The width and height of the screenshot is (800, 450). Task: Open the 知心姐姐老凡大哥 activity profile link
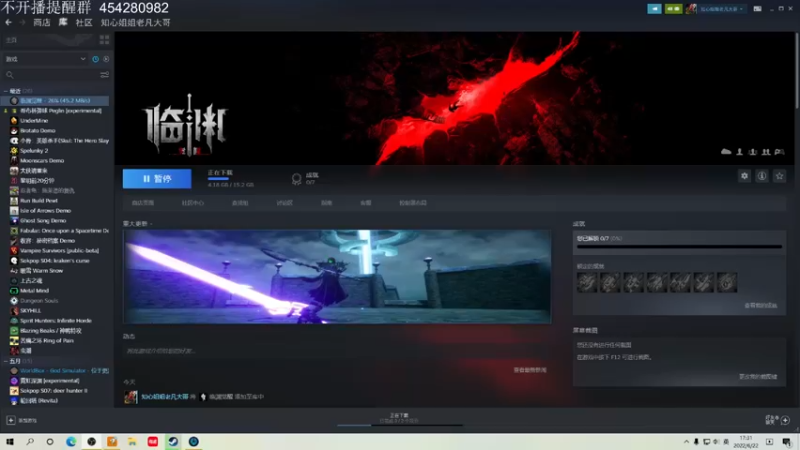(164, 396)
